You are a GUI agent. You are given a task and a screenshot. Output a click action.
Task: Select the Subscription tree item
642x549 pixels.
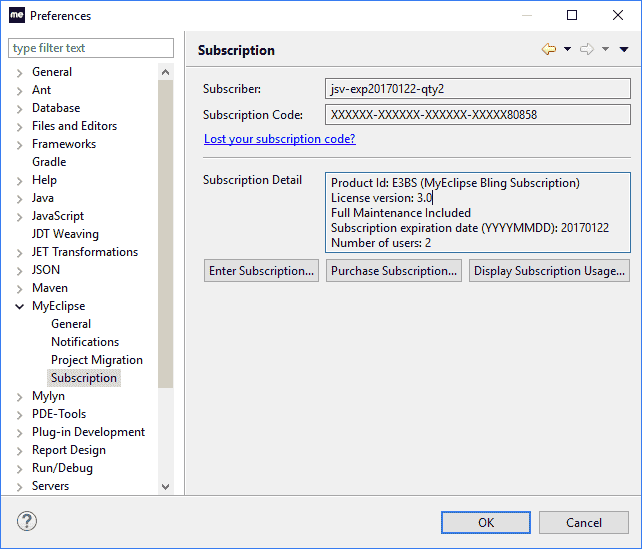pyautogui.click(x=84, y=378)
